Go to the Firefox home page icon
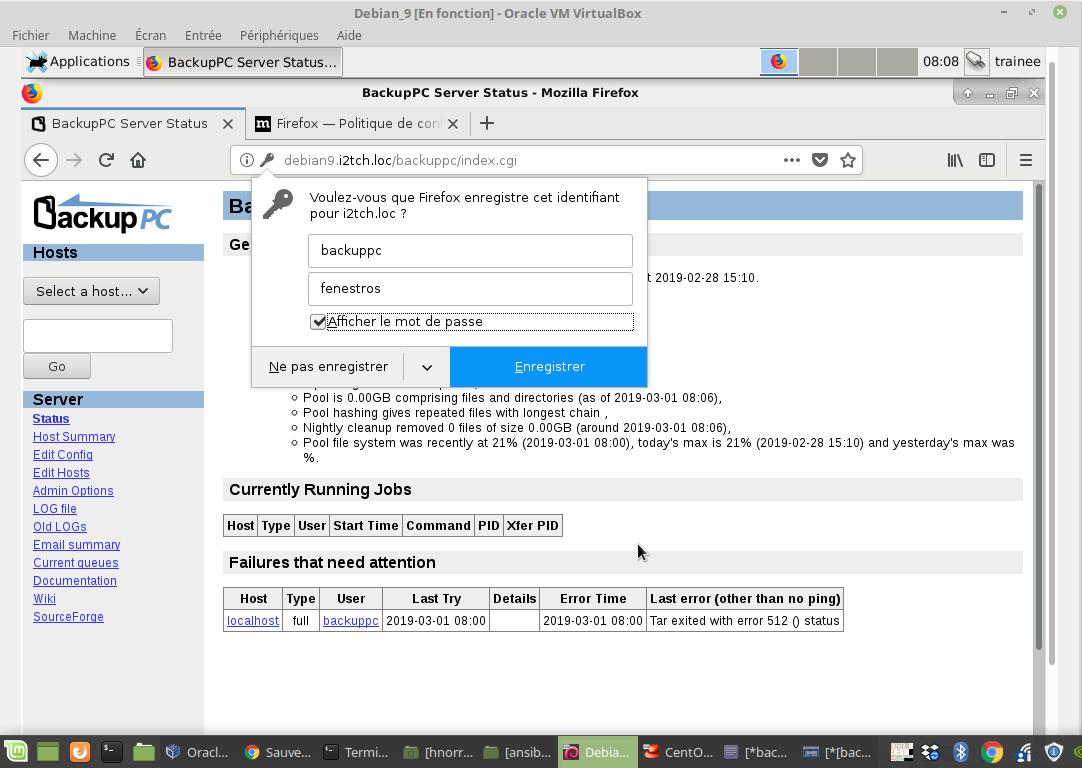The image size is (1082, 768). point(138,160)
